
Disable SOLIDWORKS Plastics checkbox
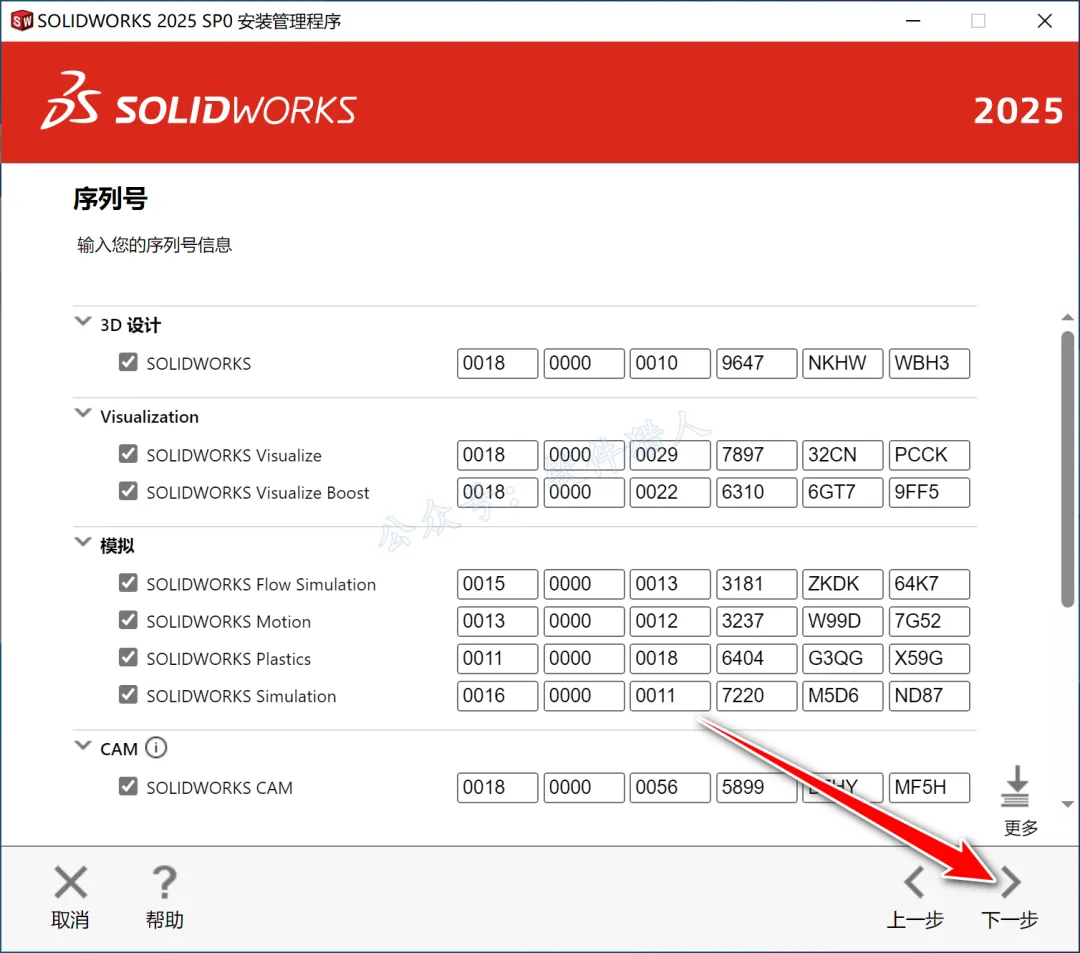[128, 657]
